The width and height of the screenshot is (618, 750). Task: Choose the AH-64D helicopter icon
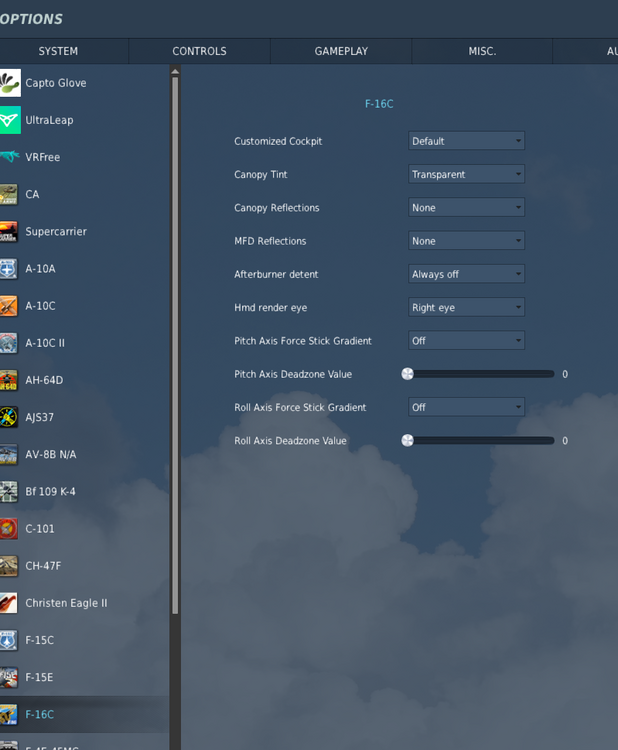pyautogui.click(x=9, y=380)
